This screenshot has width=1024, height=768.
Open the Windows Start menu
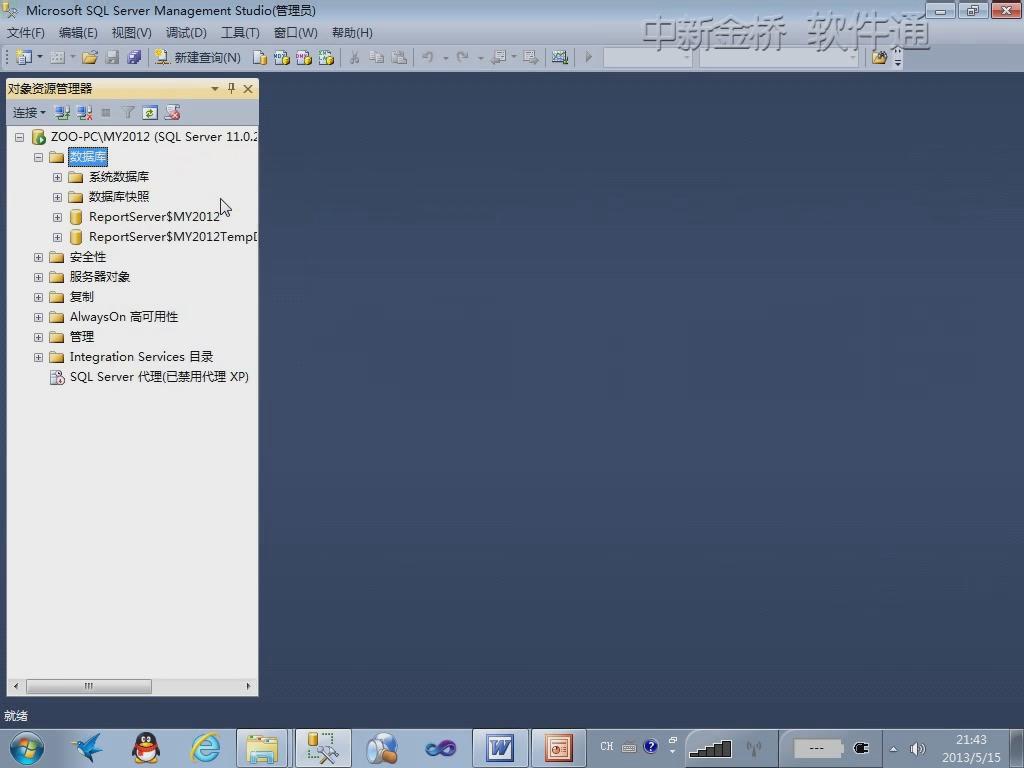pyautogui.click(x=26, y=748)
